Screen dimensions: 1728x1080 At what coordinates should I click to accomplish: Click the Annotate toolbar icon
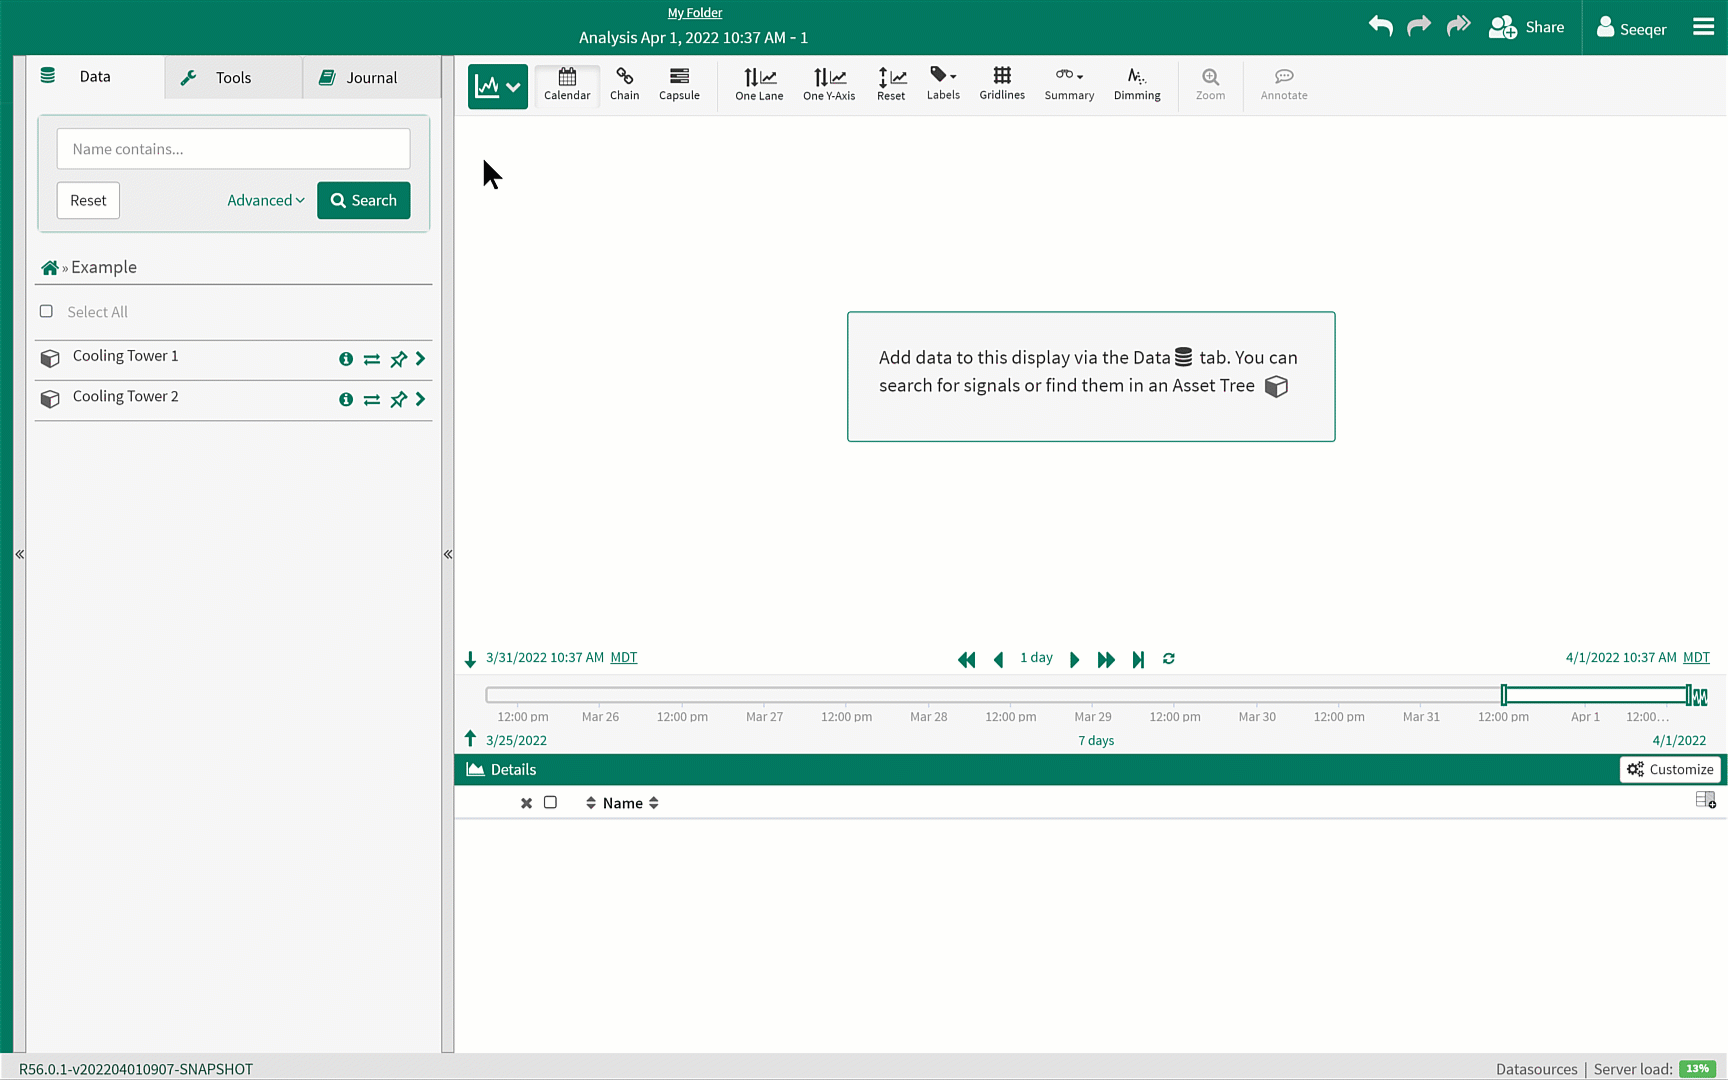pos(1284,85)
